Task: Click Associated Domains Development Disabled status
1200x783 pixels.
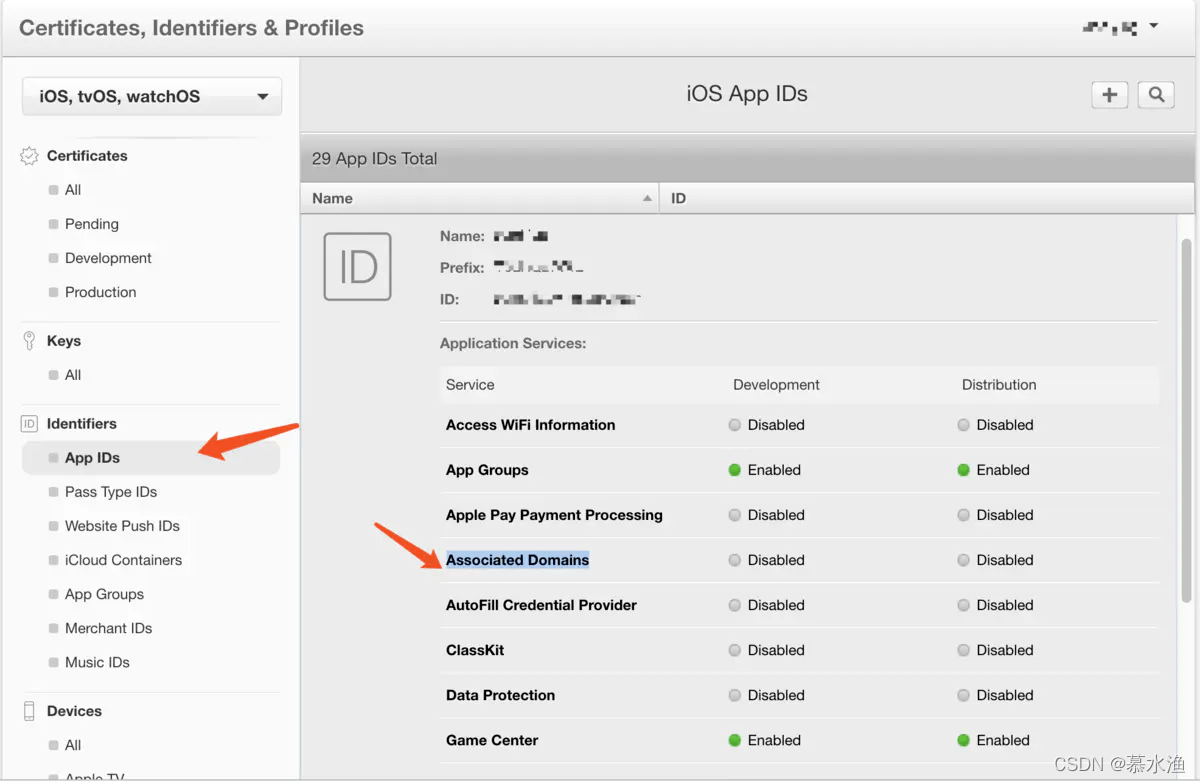Action: click(x=766, y=560)
